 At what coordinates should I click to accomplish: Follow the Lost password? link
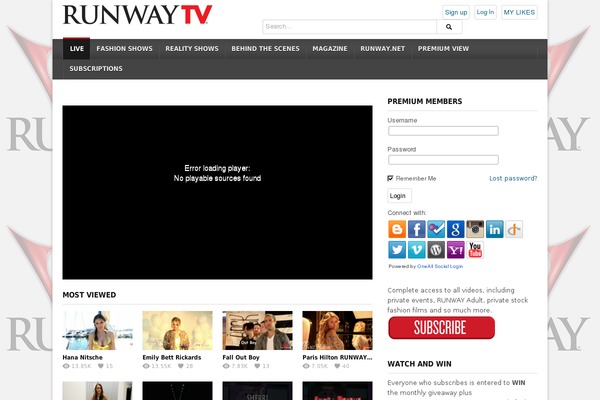513,178
